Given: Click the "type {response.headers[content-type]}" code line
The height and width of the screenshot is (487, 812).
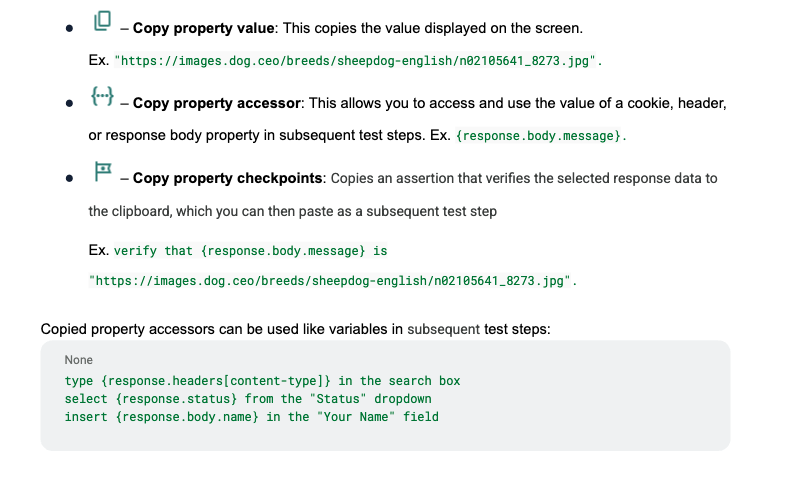Looking at the screenshot, I should 262,381.
